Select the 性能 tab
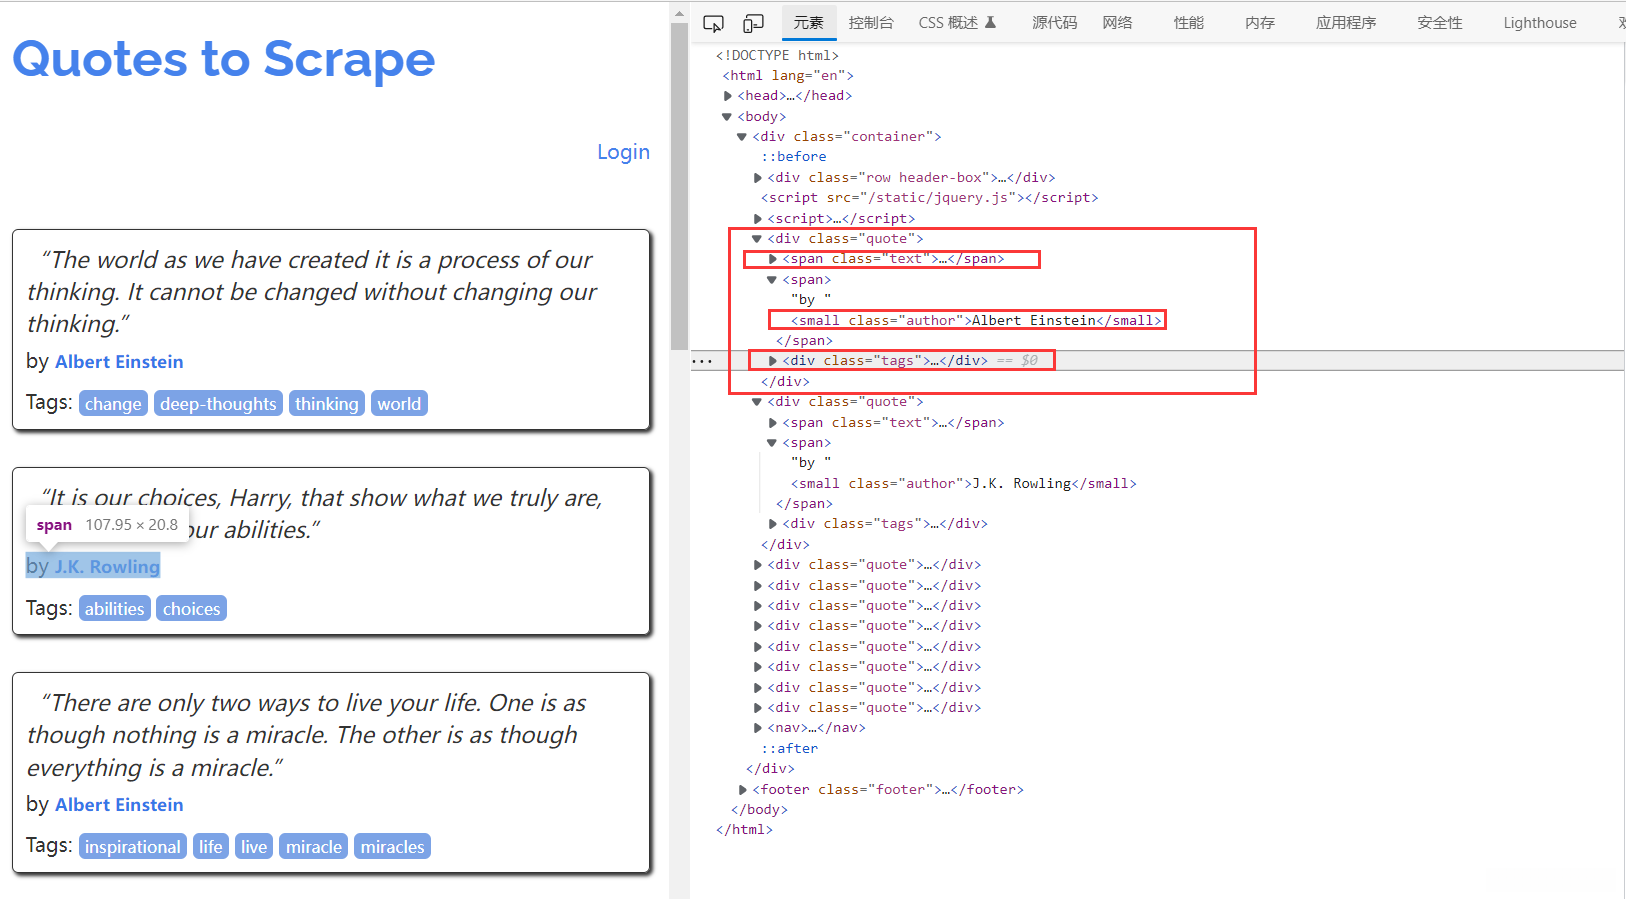Screen dimensions: 1626x899 click(1189, 23)
